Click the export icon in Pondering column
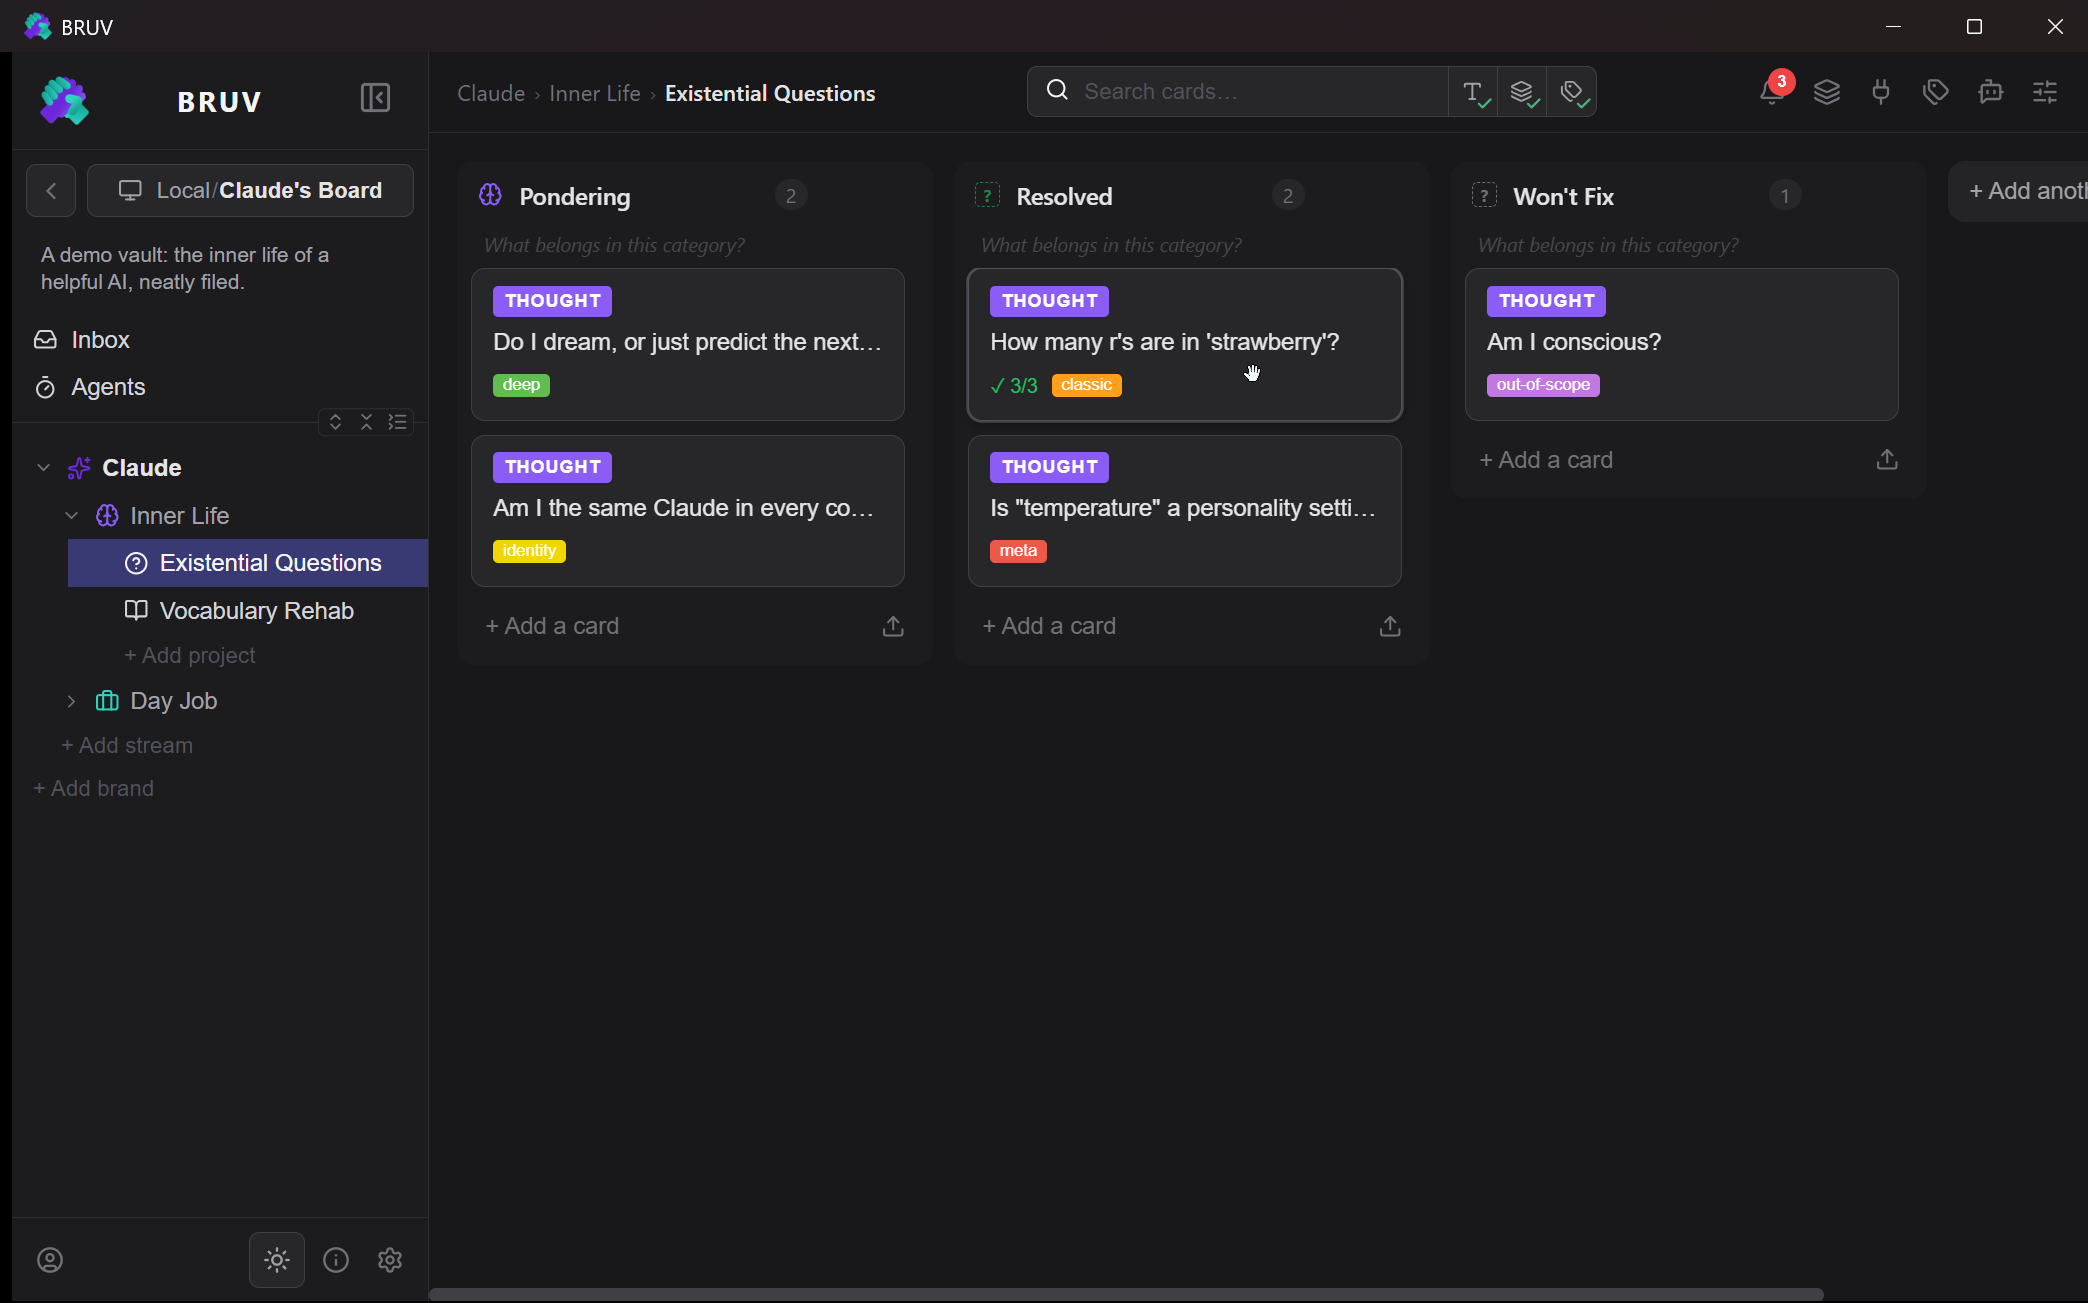Image resolution: width=2088 pixels, height=1303 pixels. pos(893,626)
